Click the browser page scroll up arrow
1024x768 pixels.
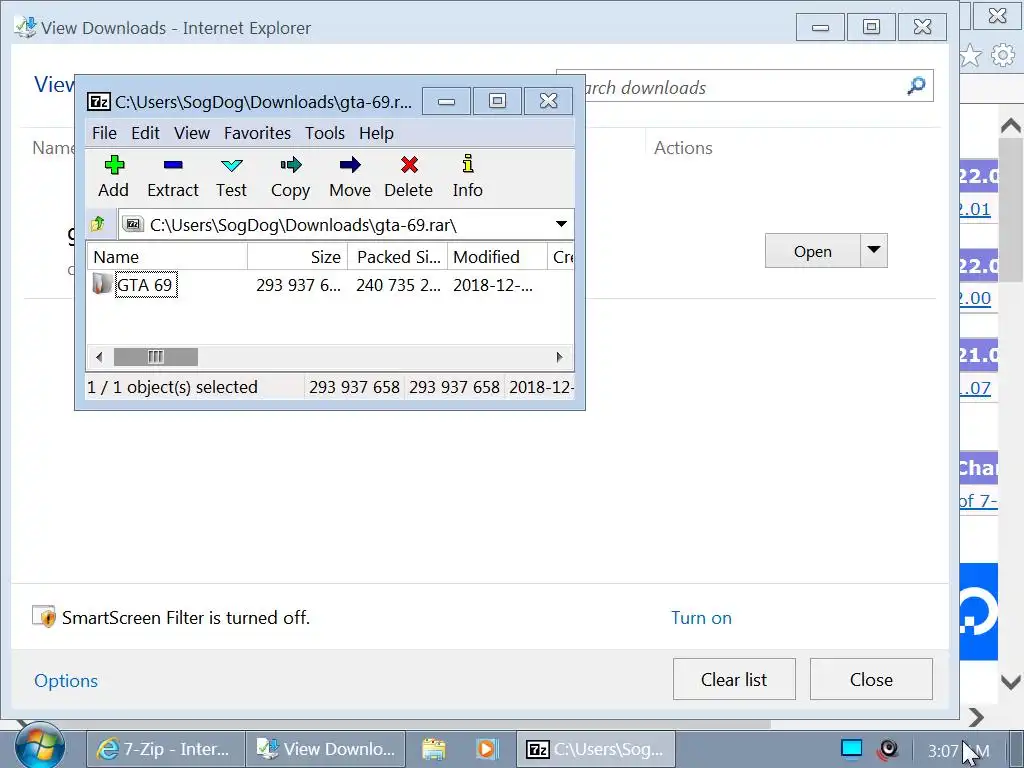1010,125
